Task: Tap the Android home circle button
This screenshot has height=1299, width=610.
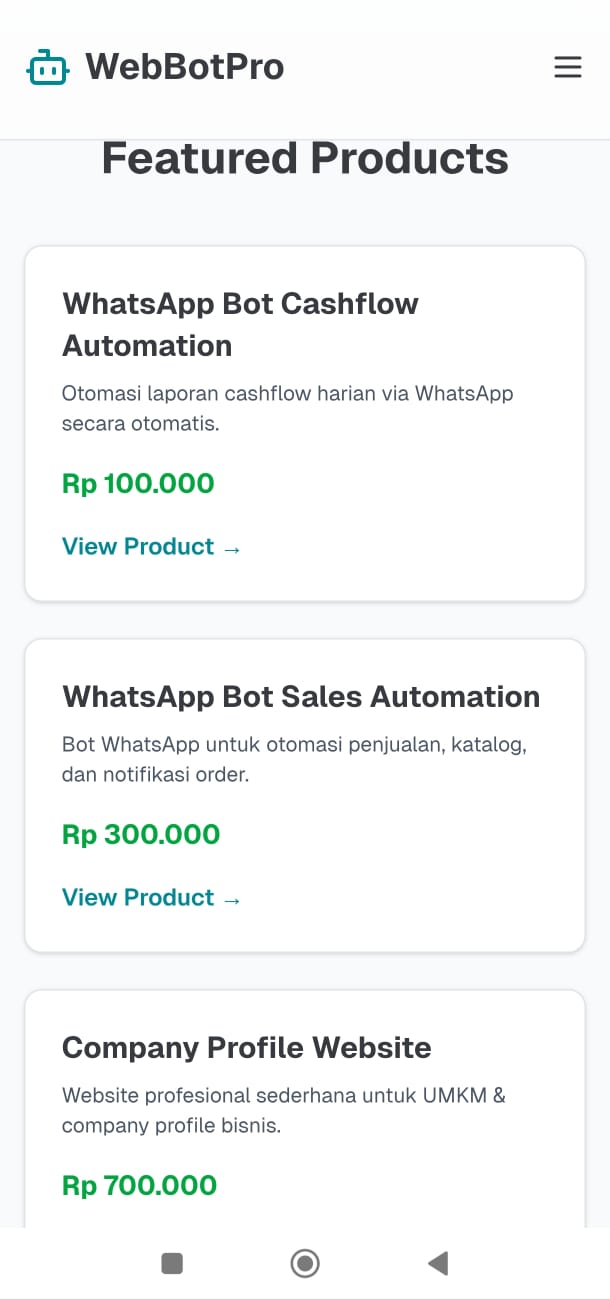Action: pyautogui.click(x=305, y=1263)
